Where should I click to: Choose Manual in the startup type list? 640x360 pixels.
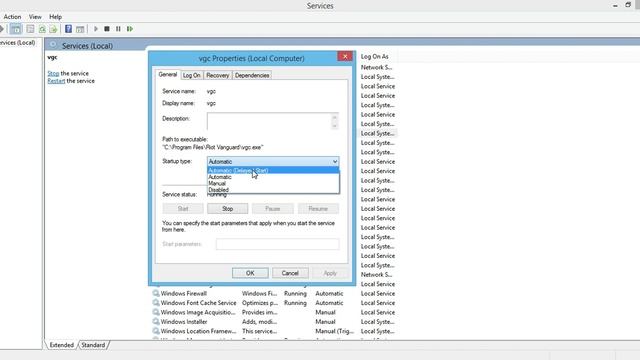(x=273, y=183)
